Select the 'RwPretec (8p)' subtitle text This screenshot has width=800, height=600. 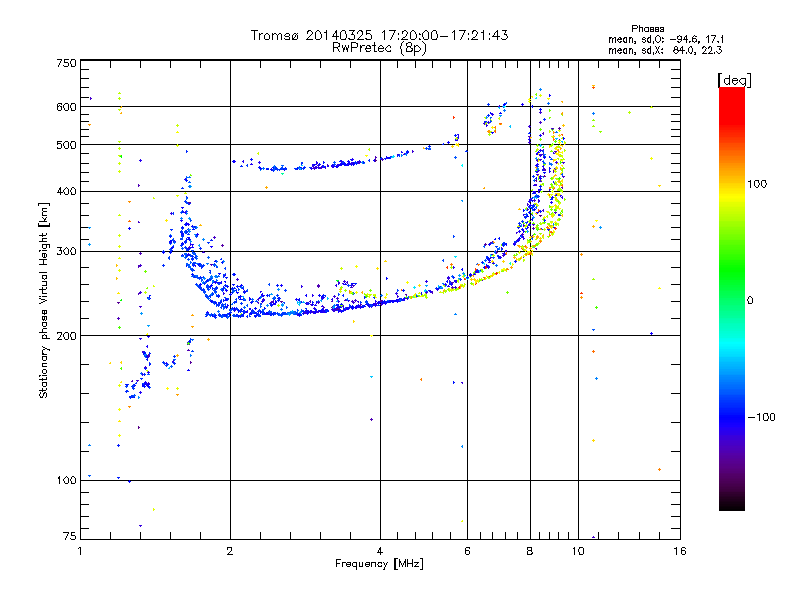click(x=379, y=48)
